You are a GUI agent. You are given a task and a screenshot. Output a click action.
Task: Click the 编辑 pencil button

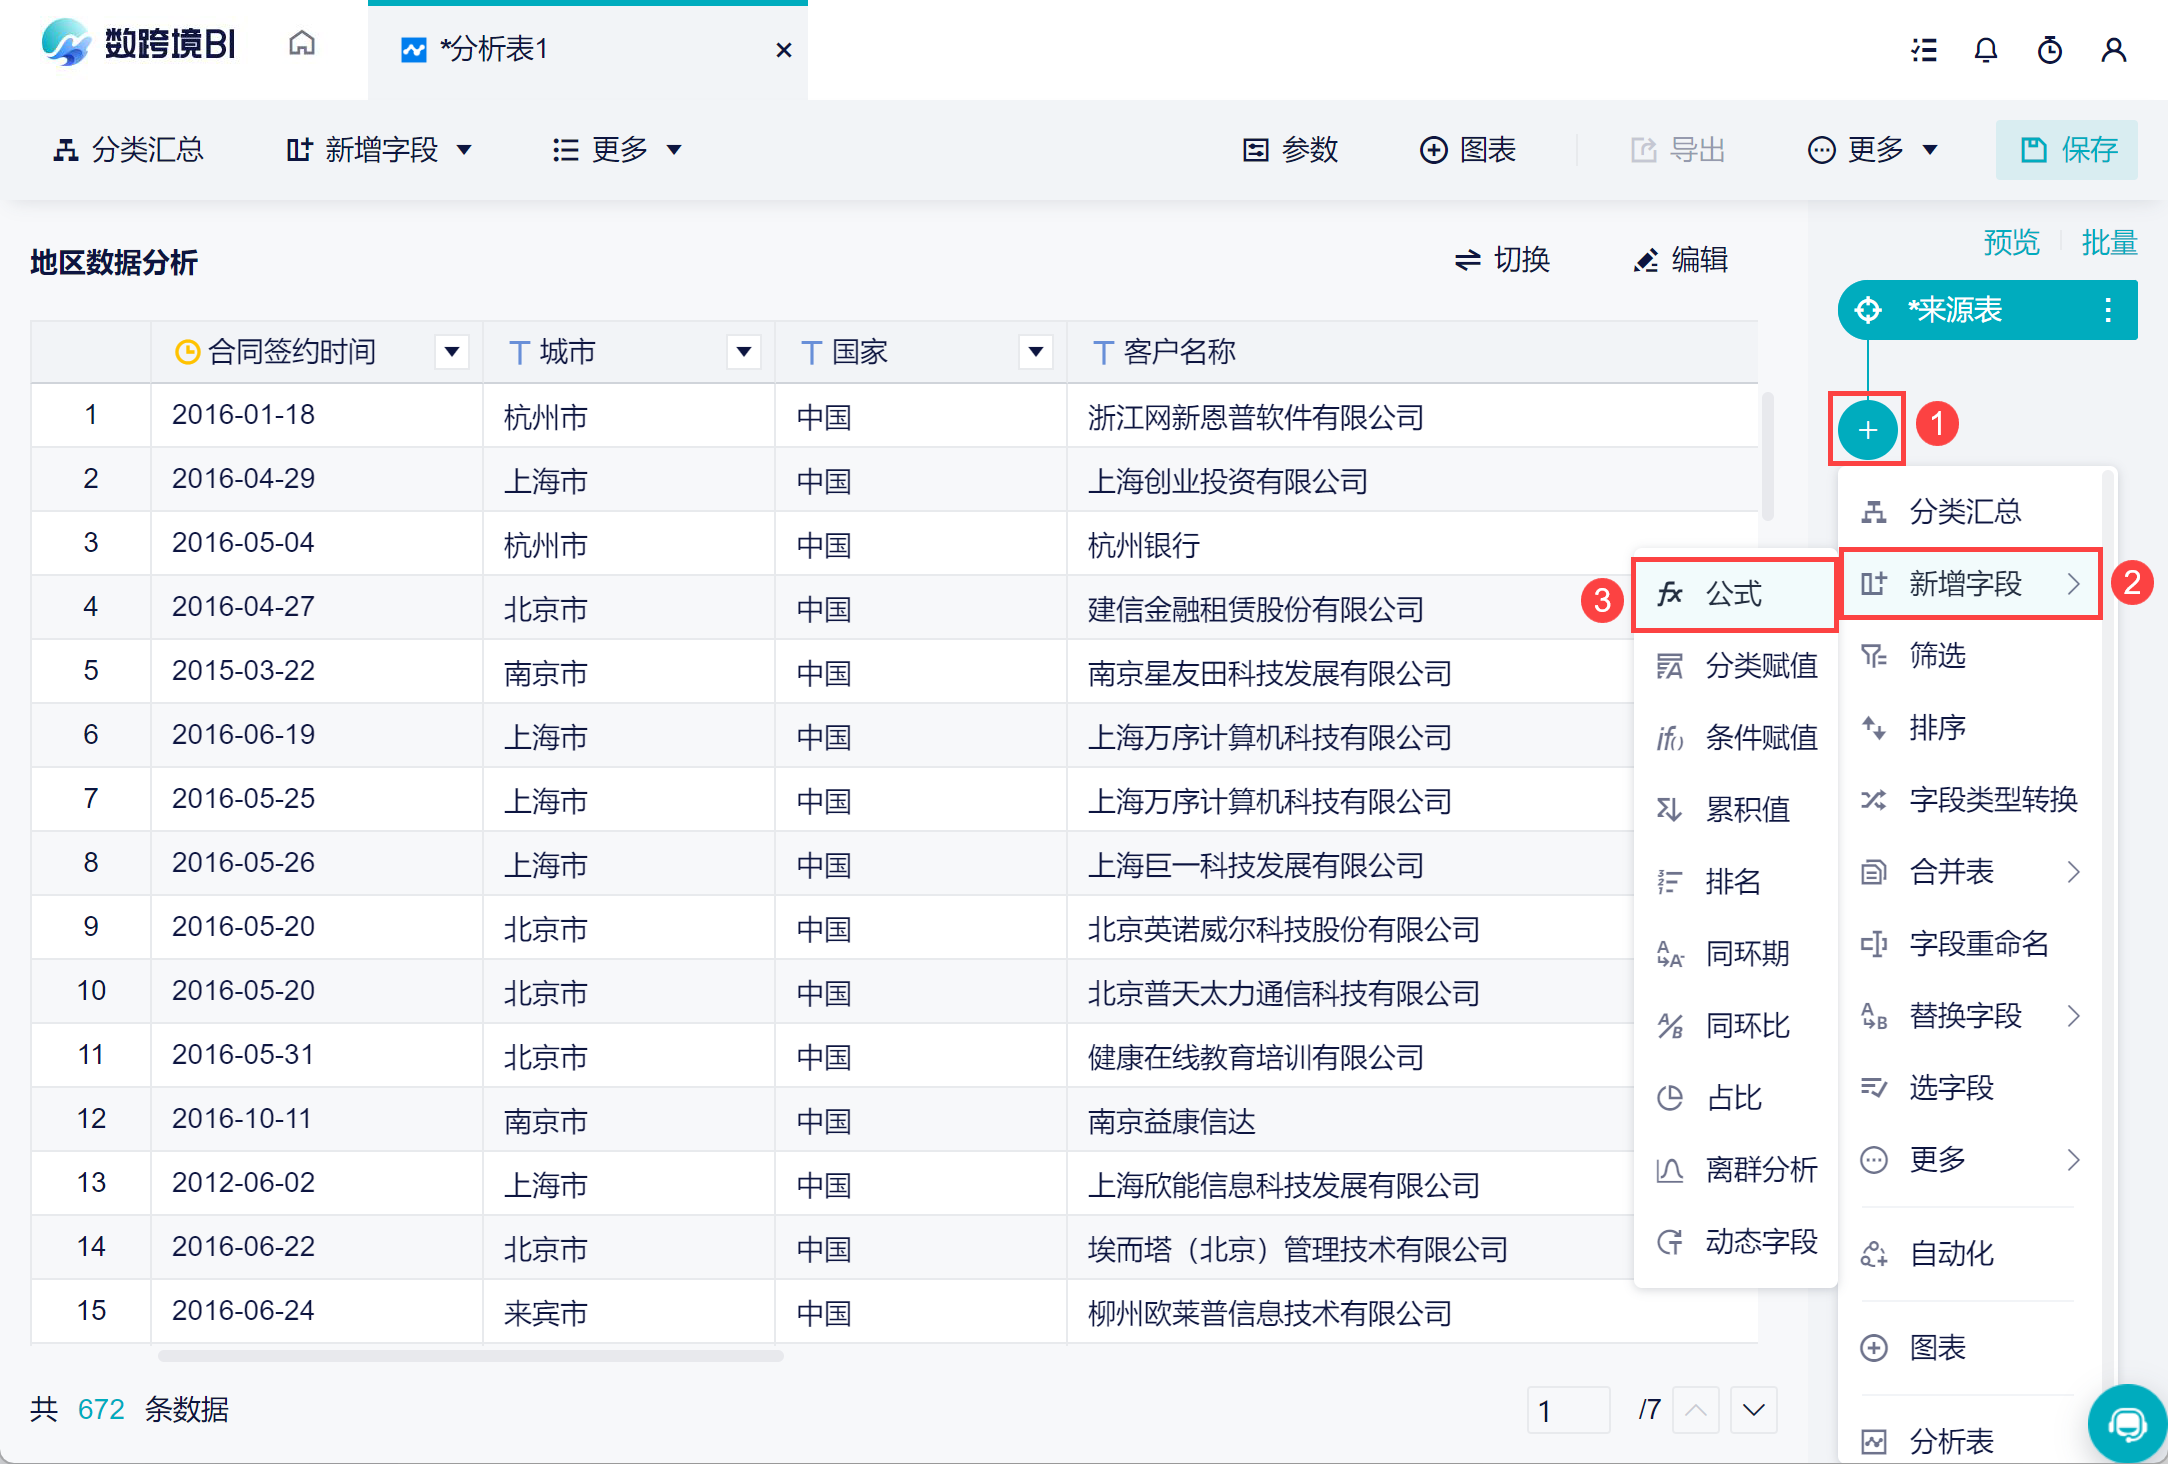point(1681,260)
